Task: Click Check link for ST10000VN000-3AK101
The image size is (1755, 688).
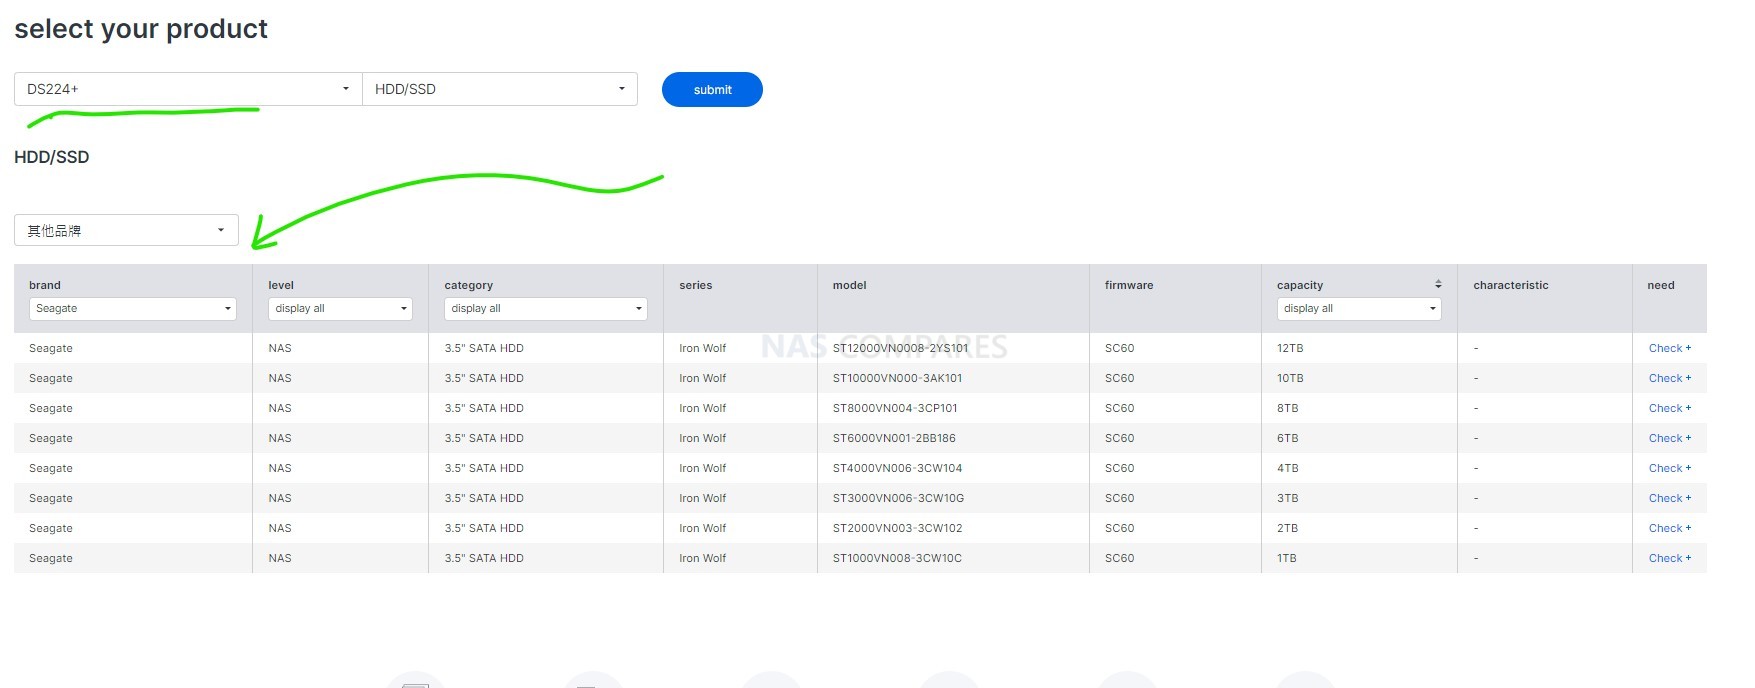Action: coord(1670,378)
